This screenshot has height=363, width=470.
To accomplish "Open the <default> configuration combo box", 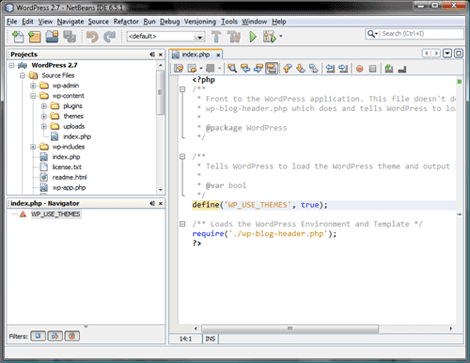I will click(x=166, y=36).
